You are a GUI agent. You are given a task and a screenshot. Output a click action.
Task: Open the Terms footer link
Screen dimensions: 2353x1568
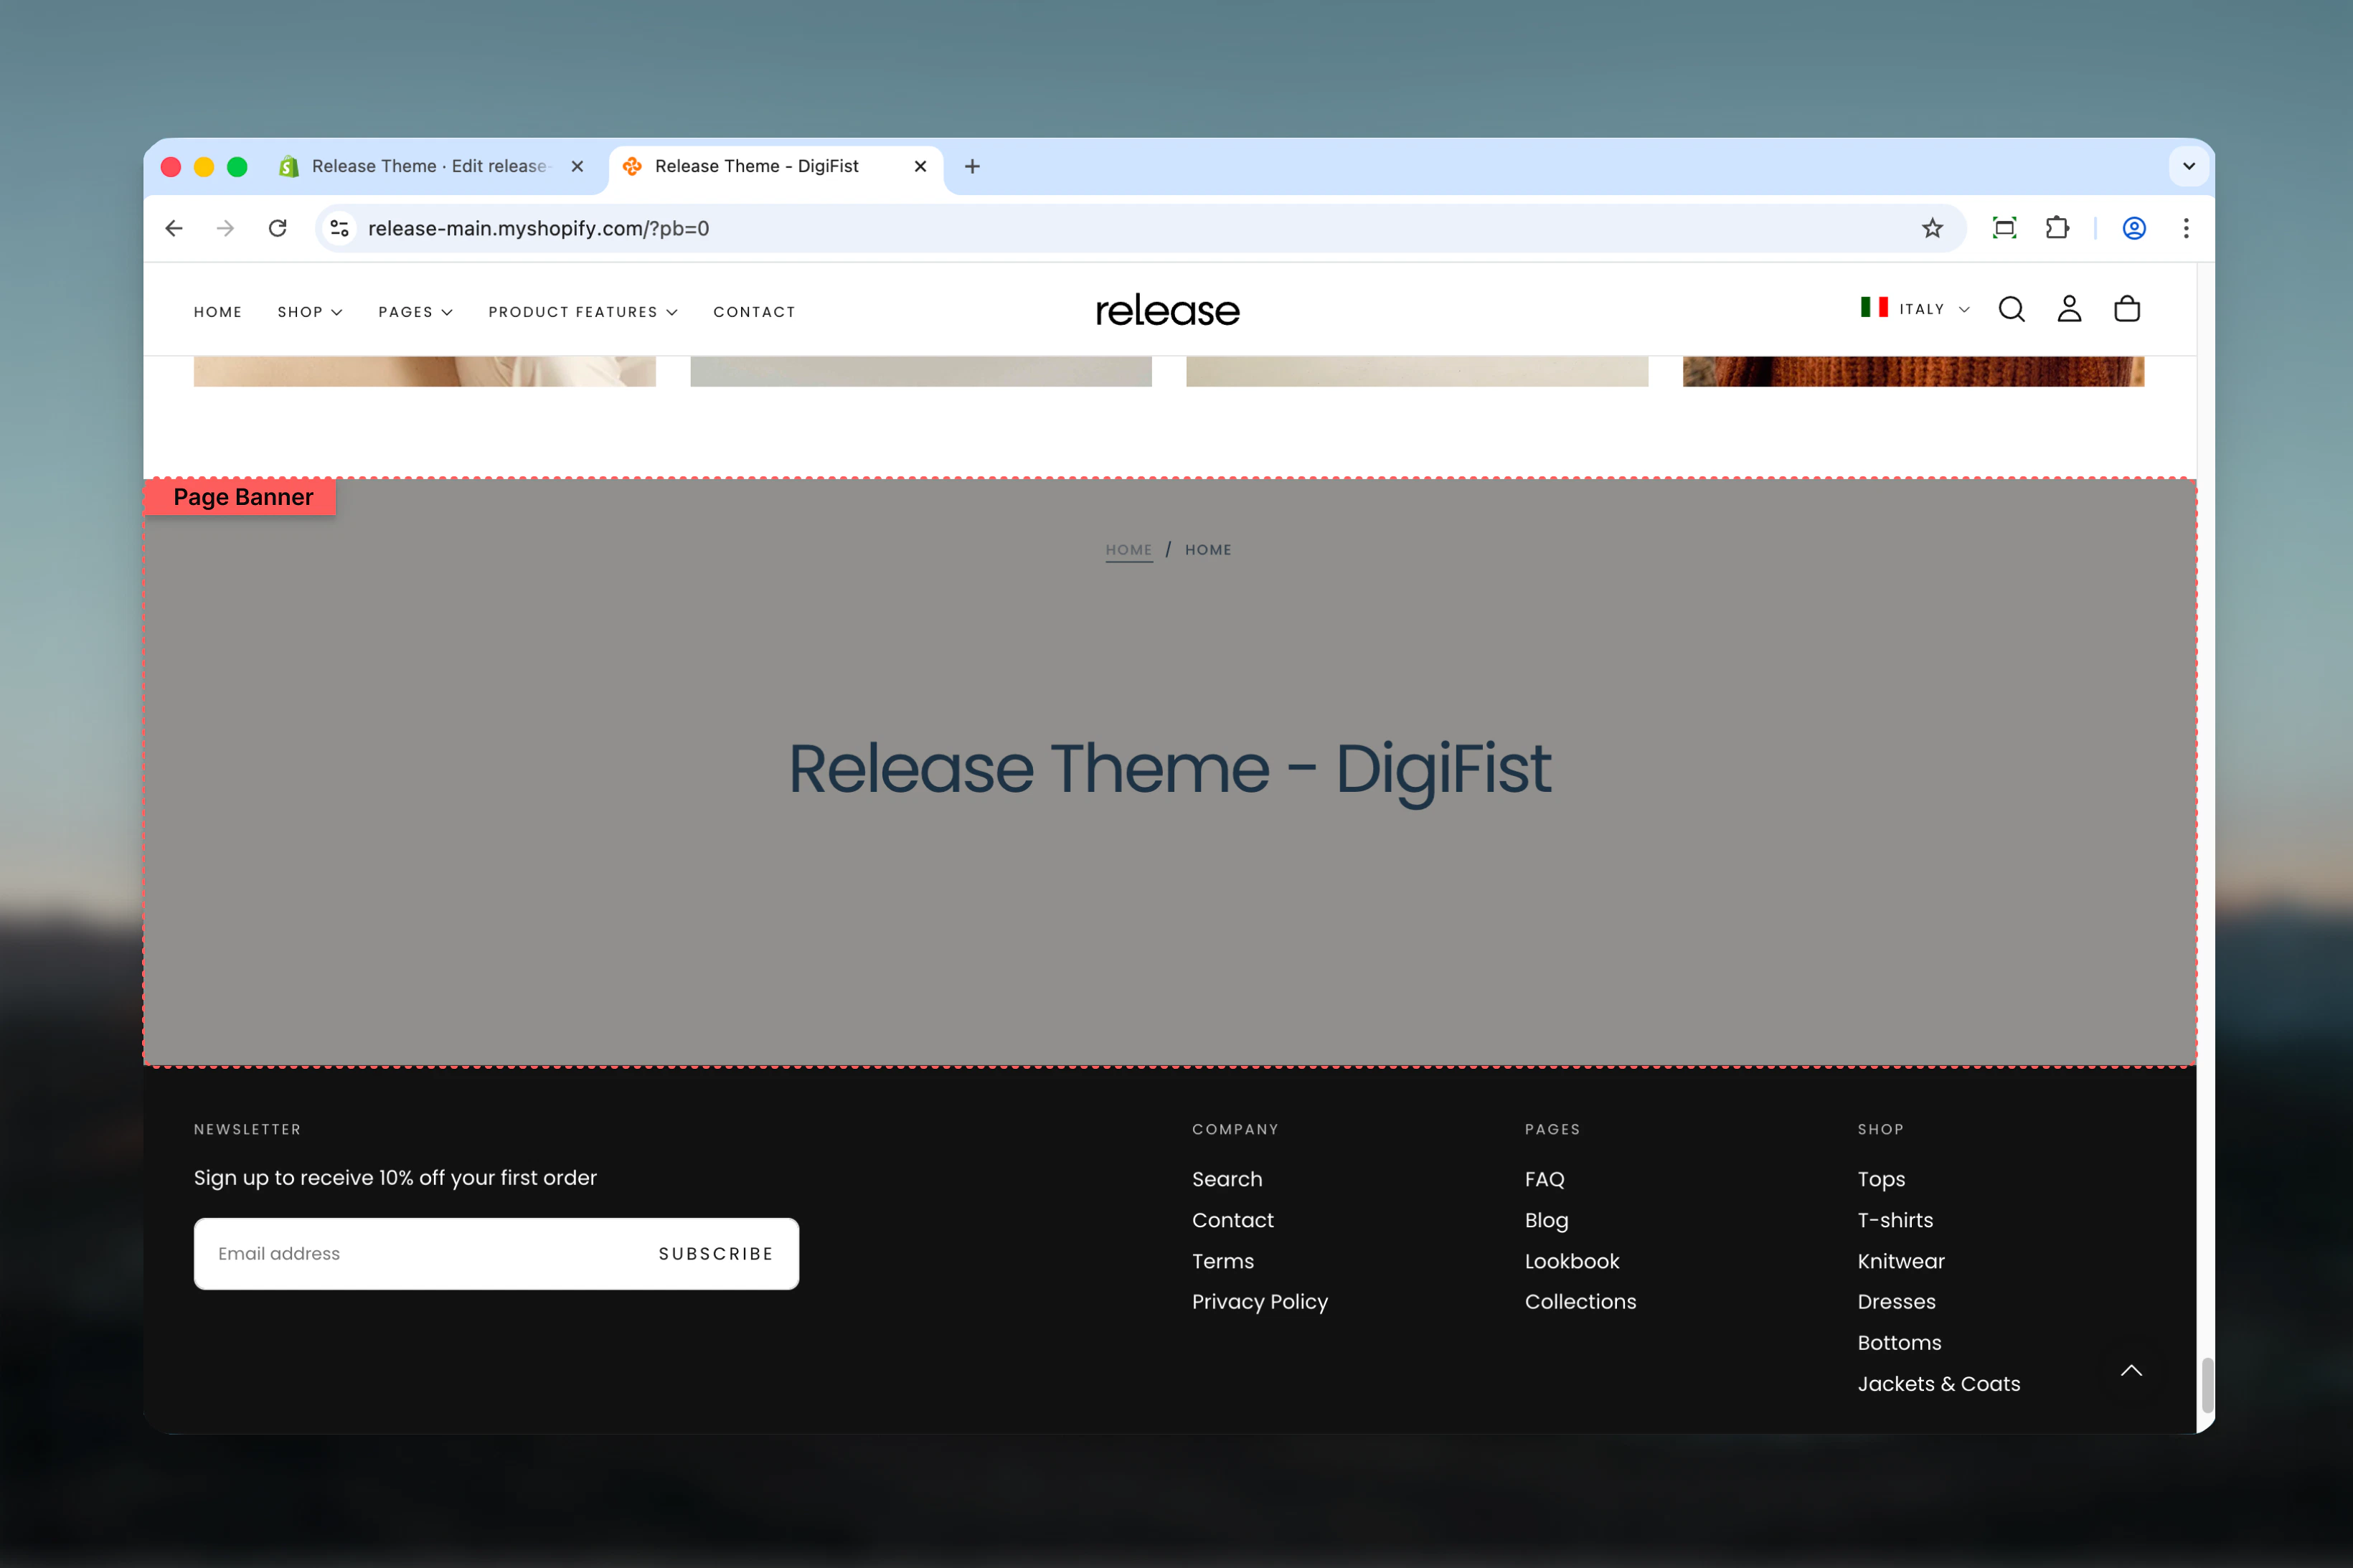point(1223,1262)
